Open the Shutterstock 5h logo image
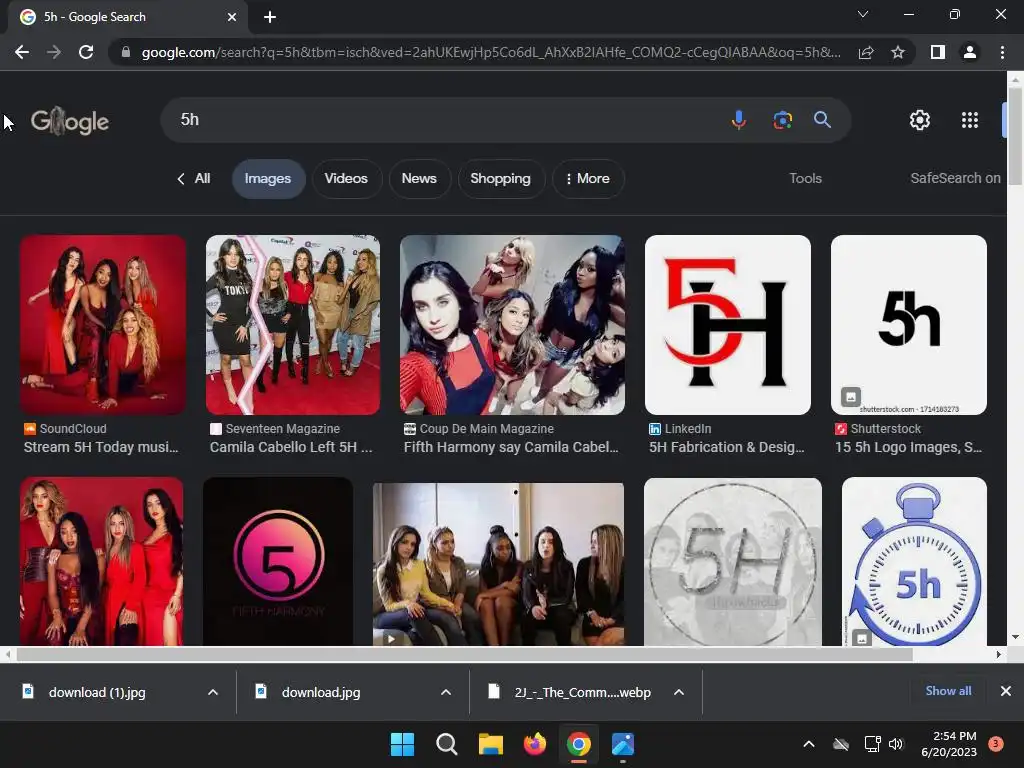The image size is (1024, 768). coord(908,325)
